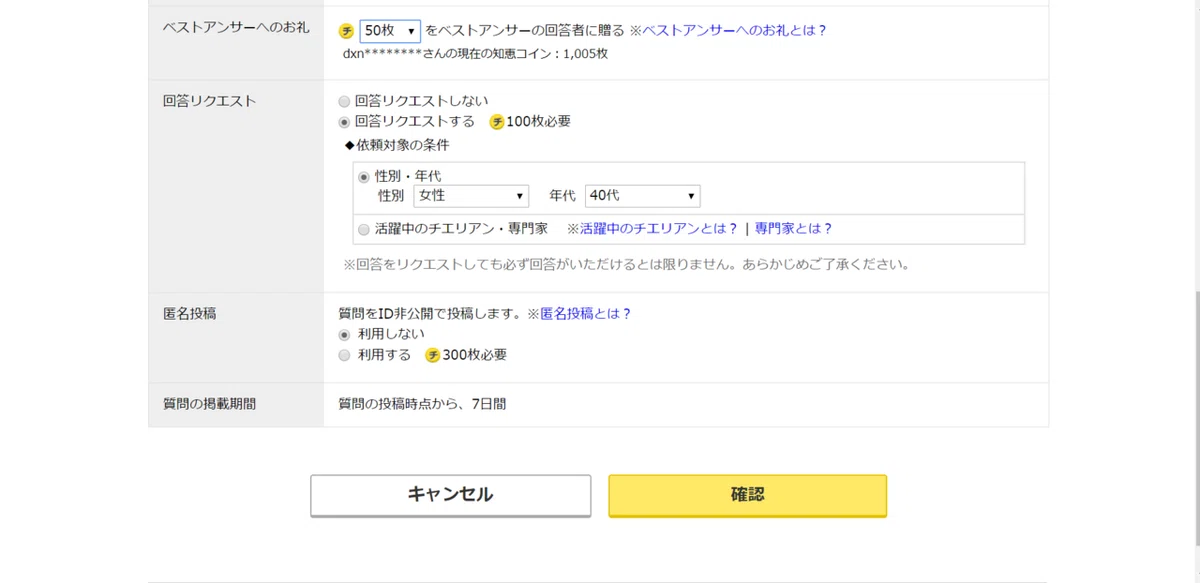The width and height of the screenshot is (1200, 583).
Task: Choose 活躍中のチエリアン・専門家 radio
Action: pyautogui.click(x=364, y=229)
